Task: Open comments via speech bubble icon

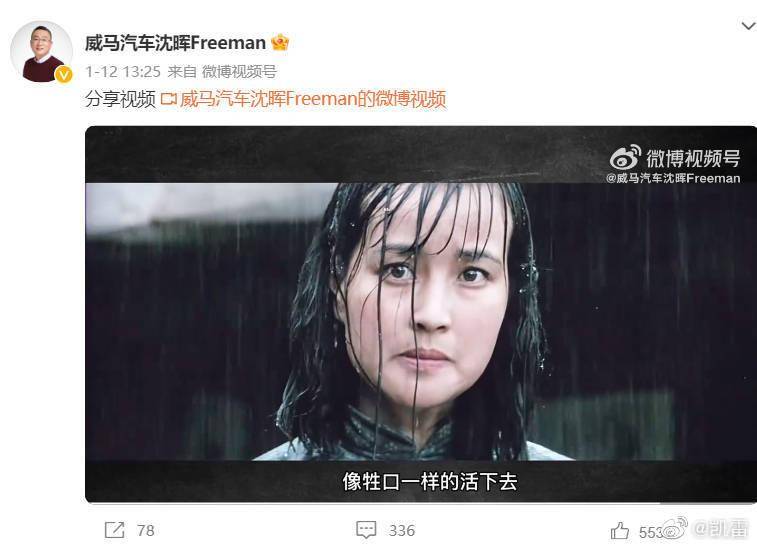Action: [x=366, y=530]
